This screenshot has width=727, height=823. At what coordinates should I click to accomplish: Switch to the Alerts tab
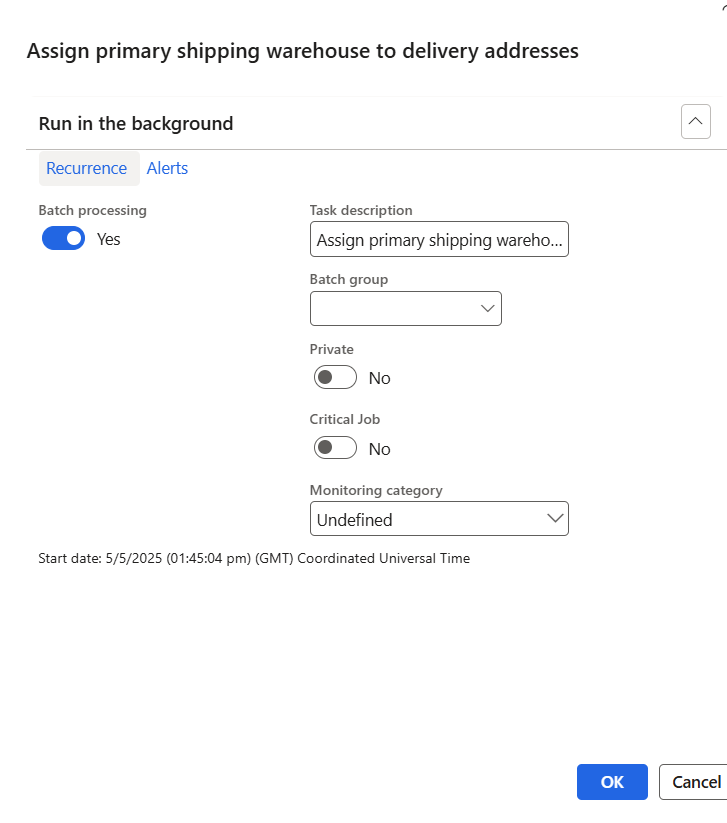point(167,168)
